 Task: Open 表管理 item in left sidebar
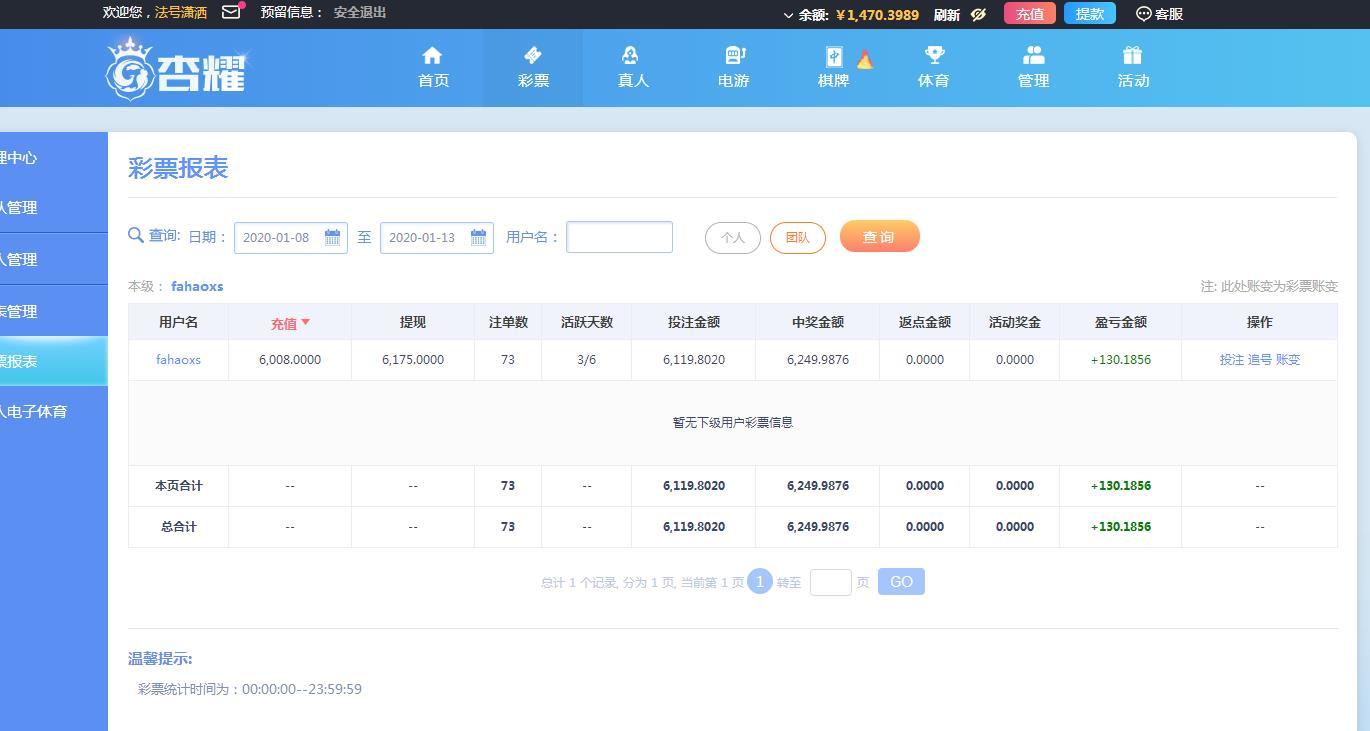pyautogui.click(x=54, y=311)
